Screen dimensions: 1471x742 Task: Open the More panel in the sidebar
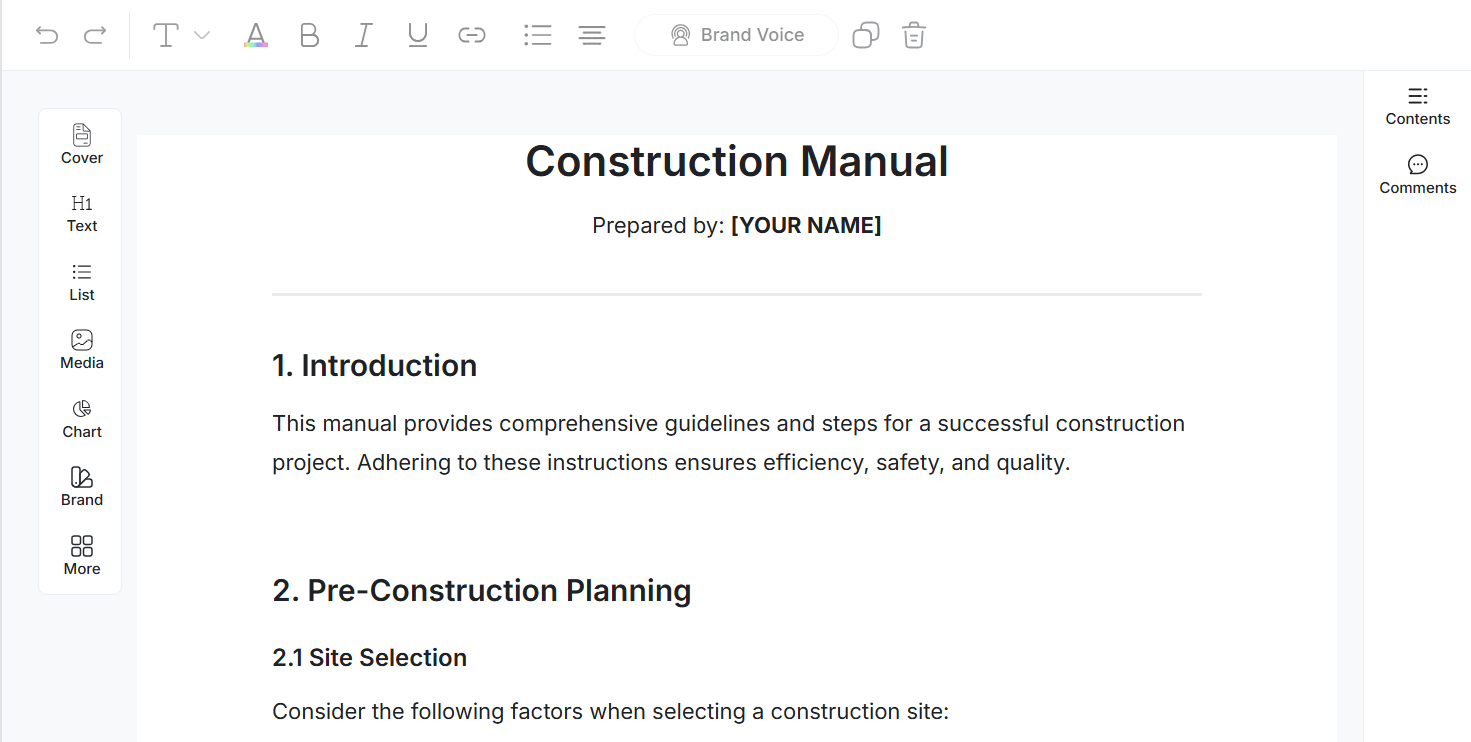tap(81, 554)
